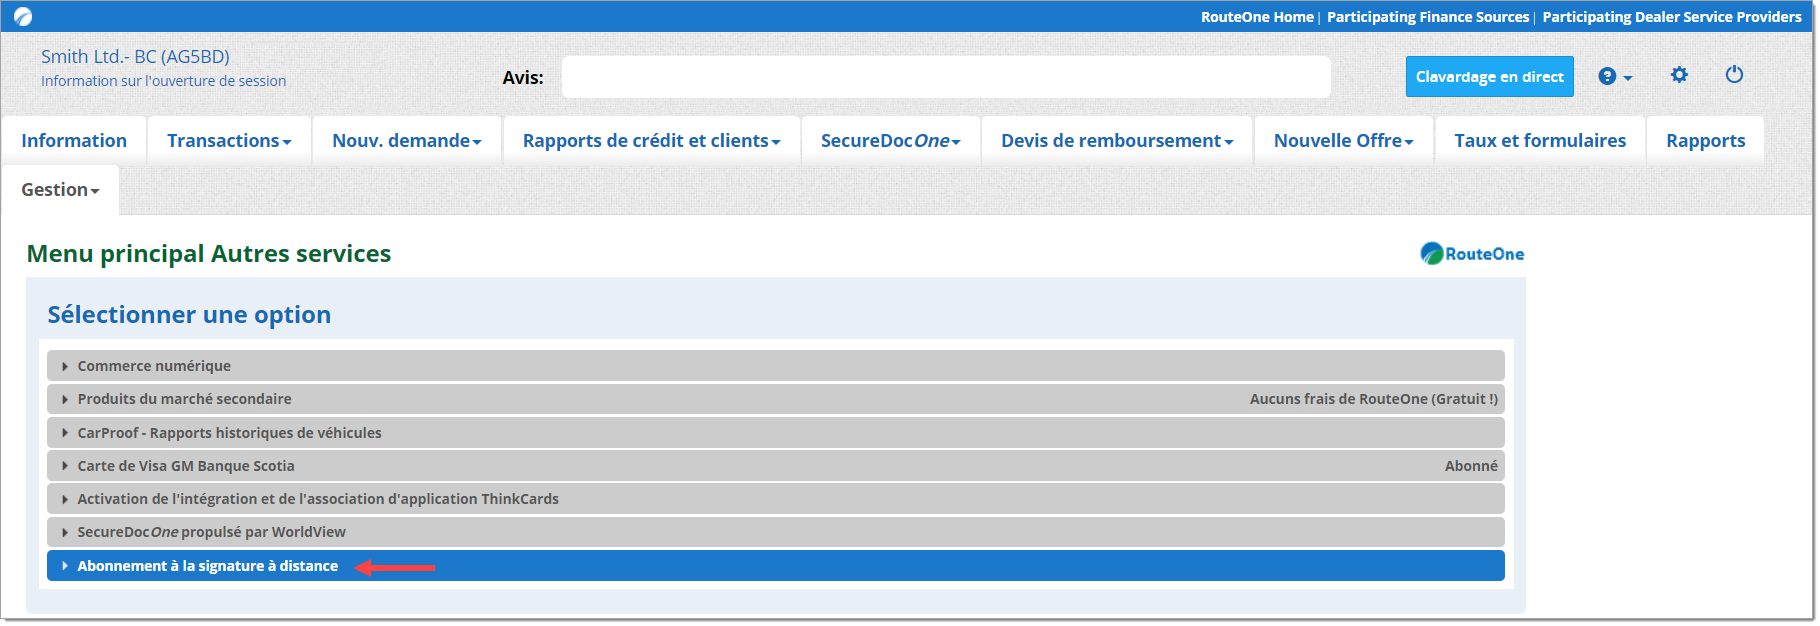Screen dimensions: 1820x626
Task: Start Clavardage en direct chat
Action: [1489, 77]
